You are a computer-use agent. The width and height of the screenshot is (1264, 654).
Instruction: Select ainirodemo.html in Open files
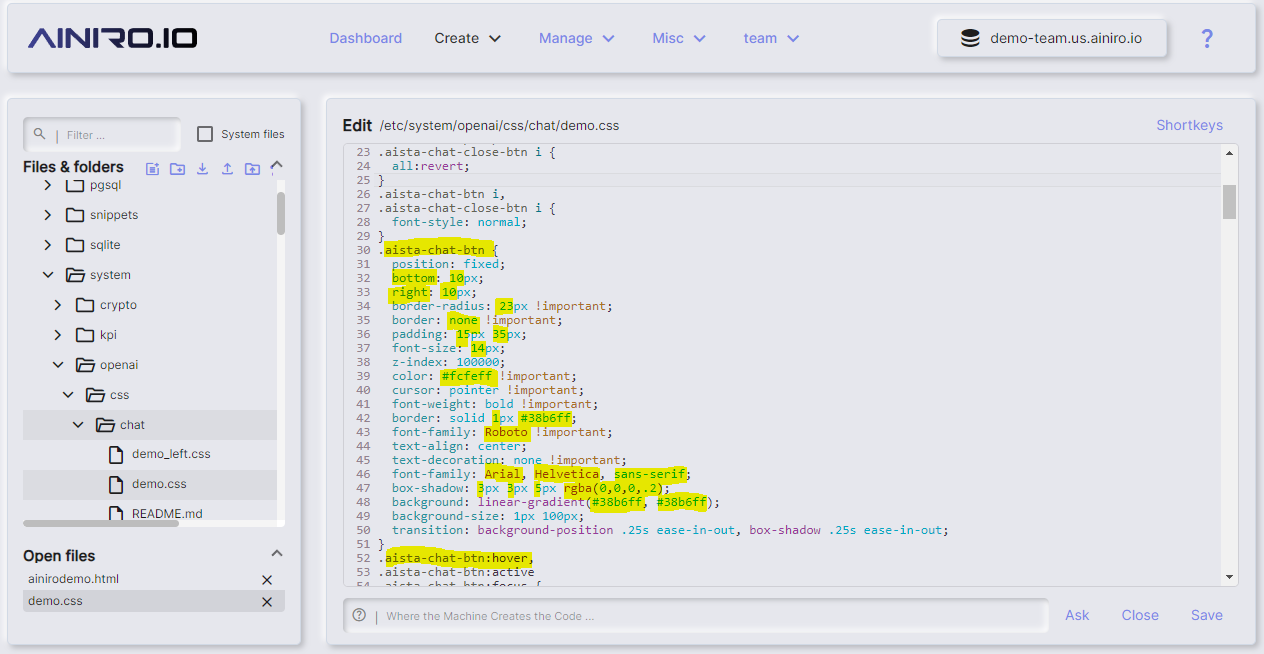click(74, 579)
